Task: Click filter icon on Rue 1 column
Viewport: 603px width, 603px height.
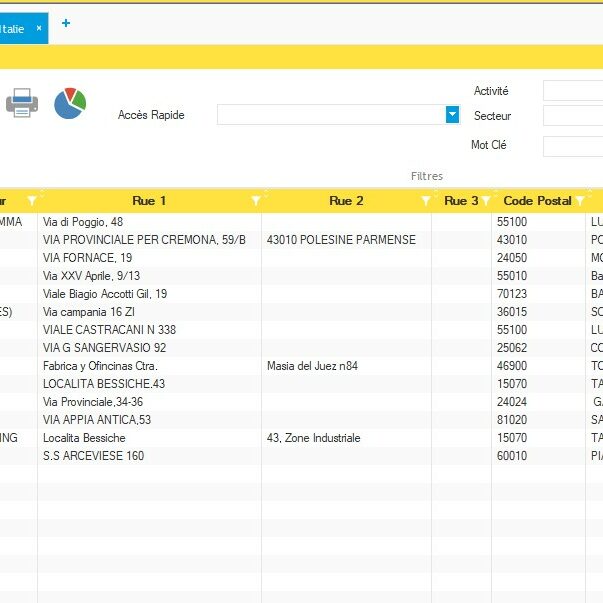Action: click(255, 201)
